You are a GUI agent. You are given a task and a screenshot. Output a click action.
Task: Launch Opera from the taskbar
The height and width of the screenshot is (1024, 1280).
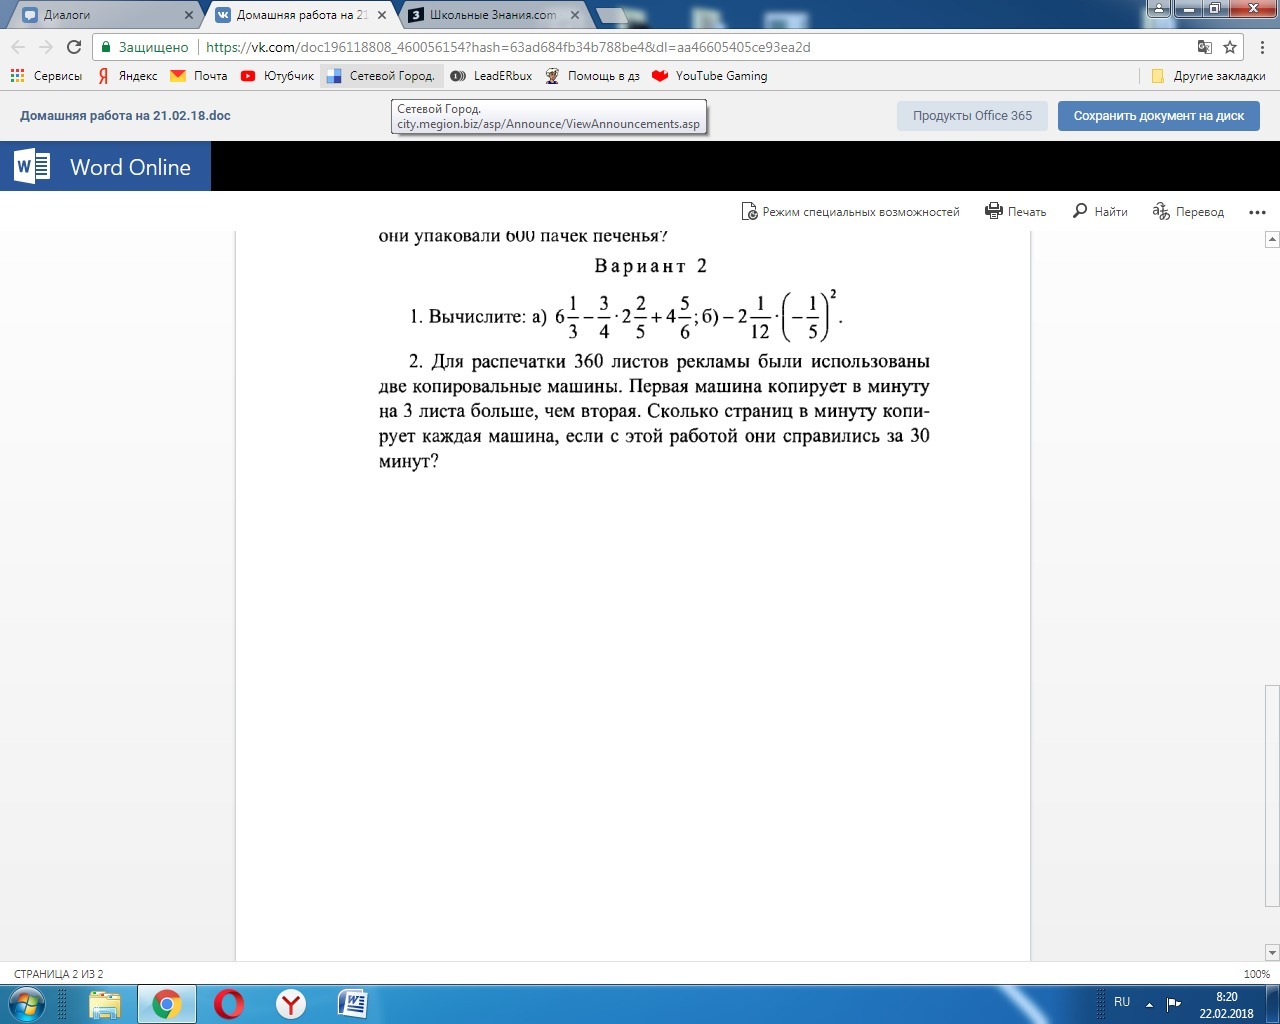coord(229,1003)
